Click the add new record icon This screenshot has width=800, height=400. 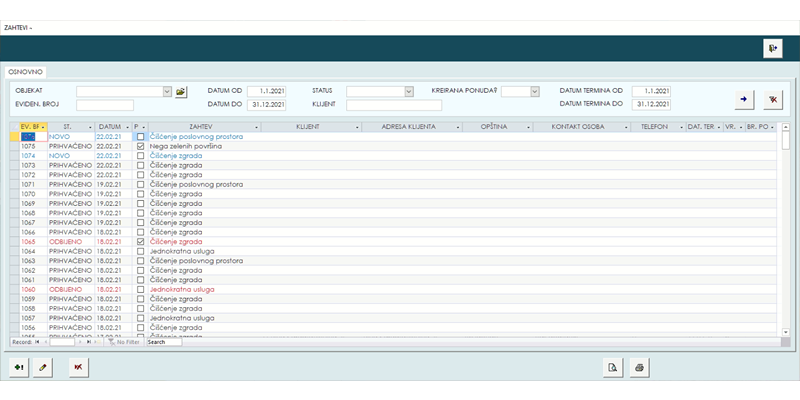19,367
